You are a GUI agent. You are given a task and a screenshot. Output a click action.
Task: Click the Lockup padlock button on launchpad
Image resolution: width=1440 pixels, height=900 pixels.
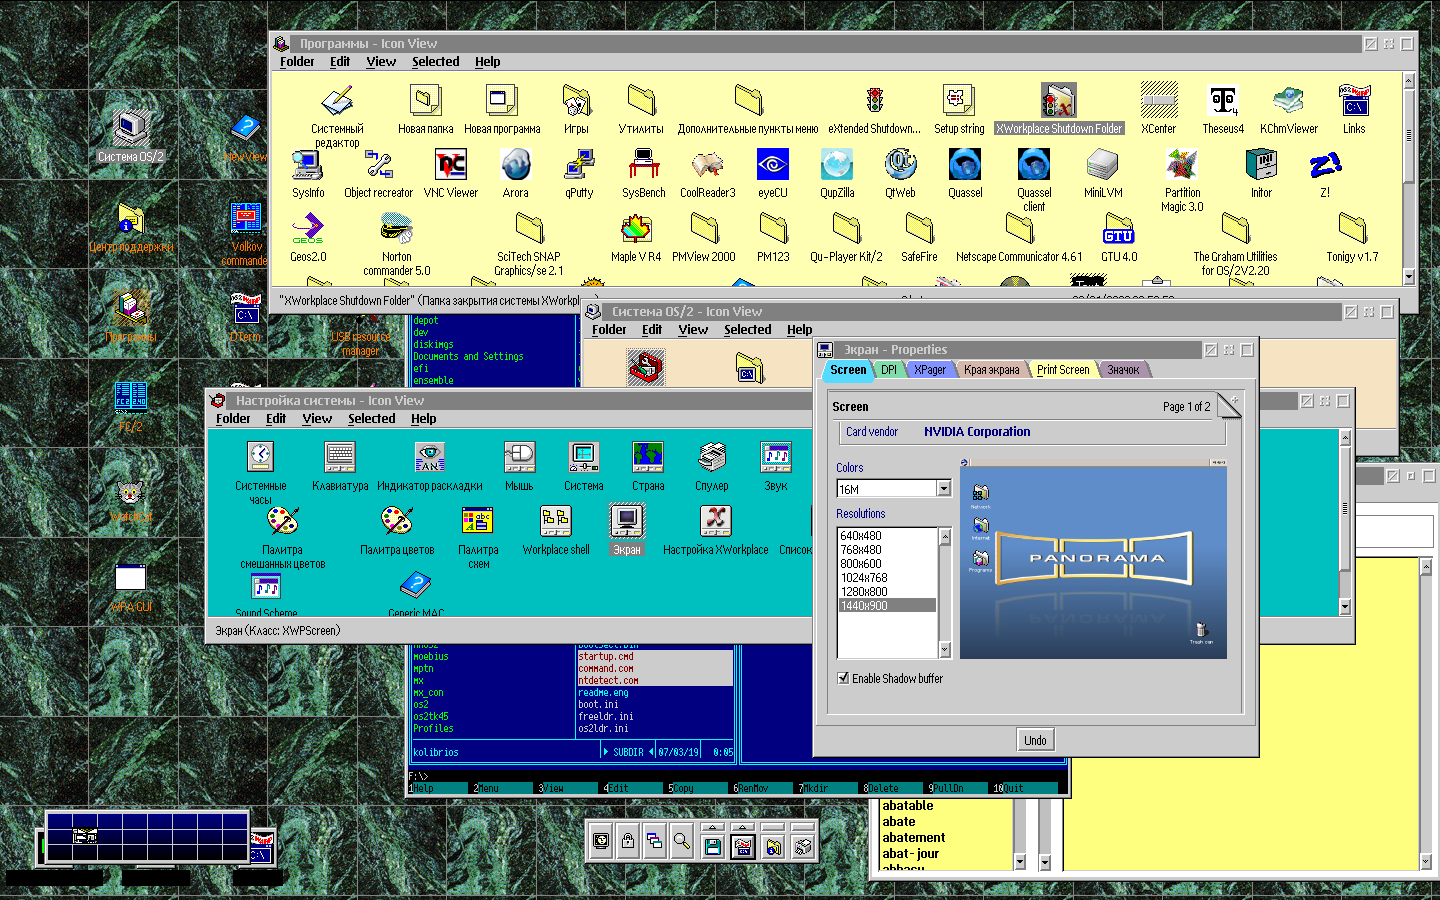tap(628, 842)
